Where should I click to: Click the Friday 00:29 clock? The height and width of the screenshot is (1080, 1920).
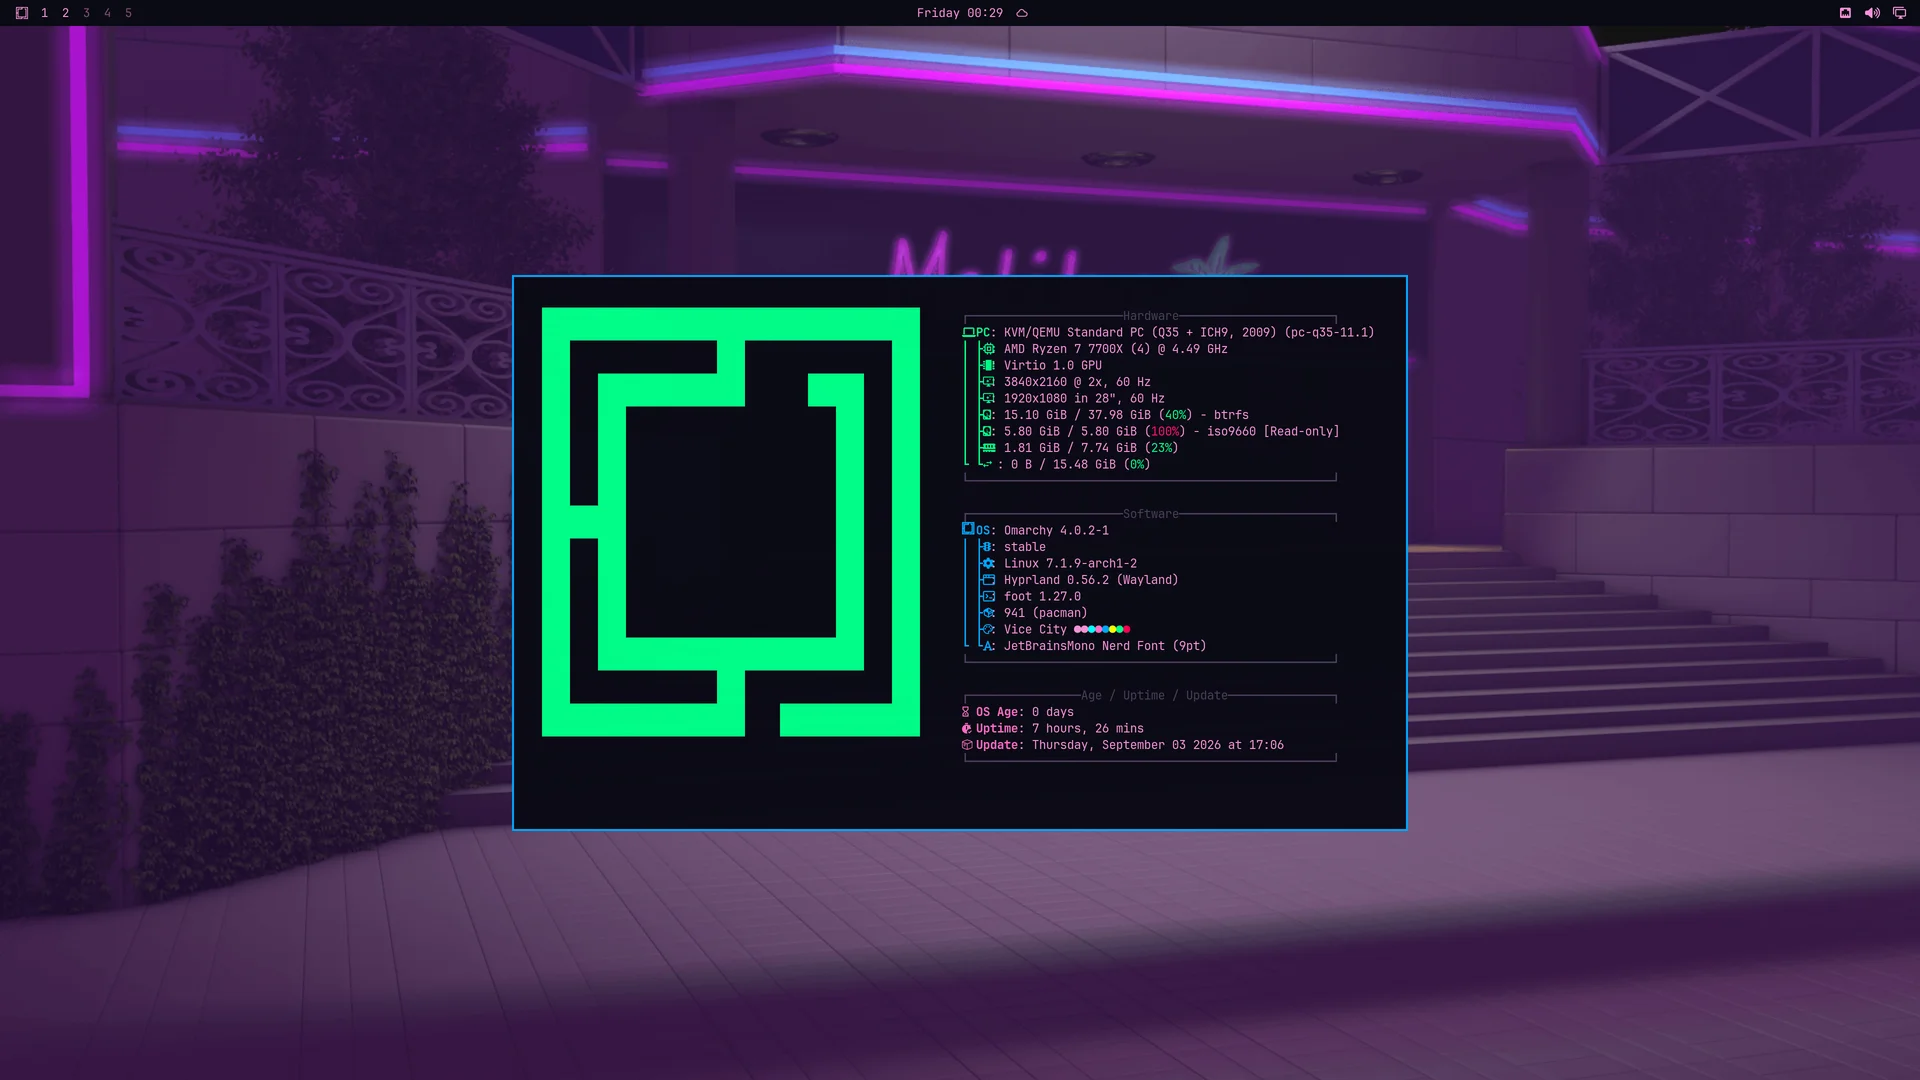pyautogui.click(x=959, y=13)
